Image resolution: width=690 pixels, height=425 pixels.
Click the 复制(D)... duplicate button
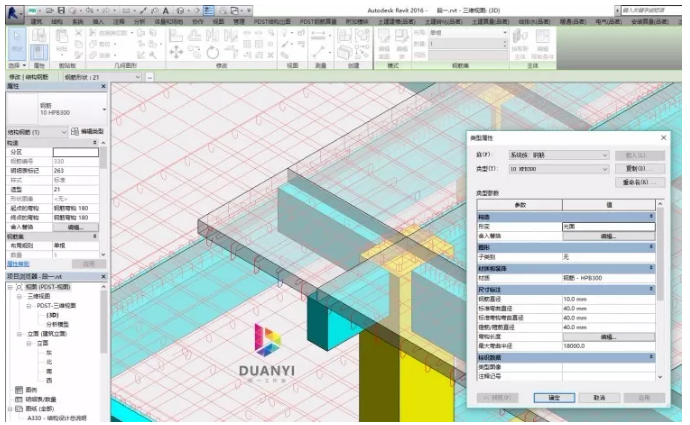tap(640, 169)
